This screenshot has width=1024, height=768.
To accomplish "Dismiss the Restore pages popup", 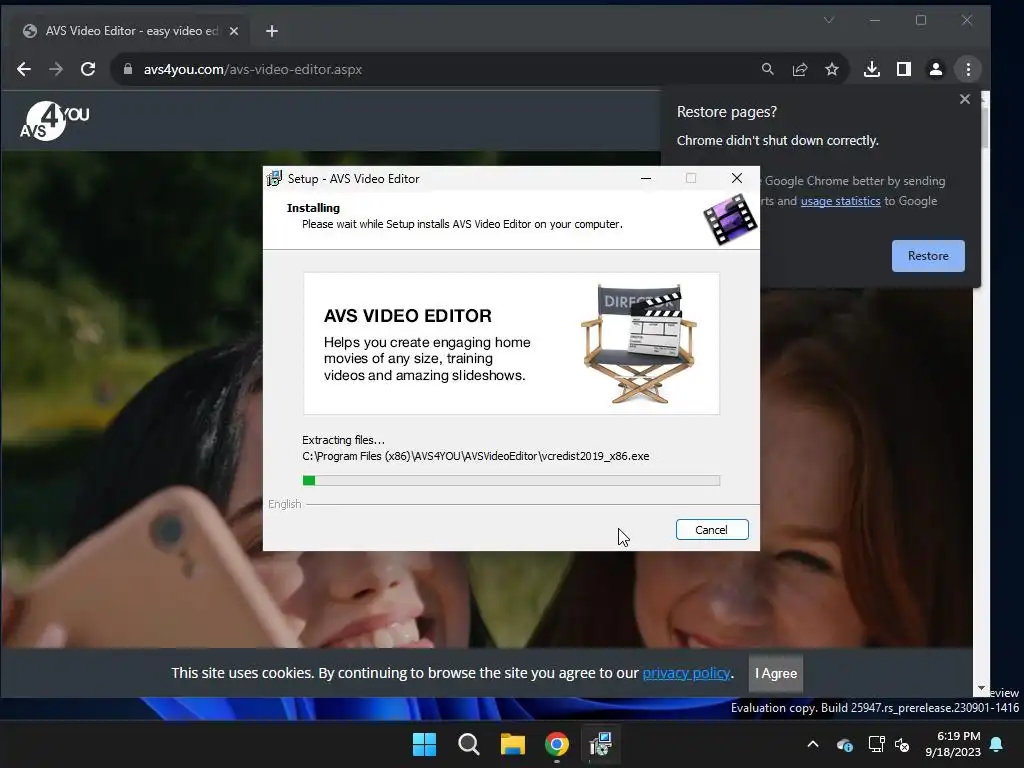I will (x=965, y=99).
